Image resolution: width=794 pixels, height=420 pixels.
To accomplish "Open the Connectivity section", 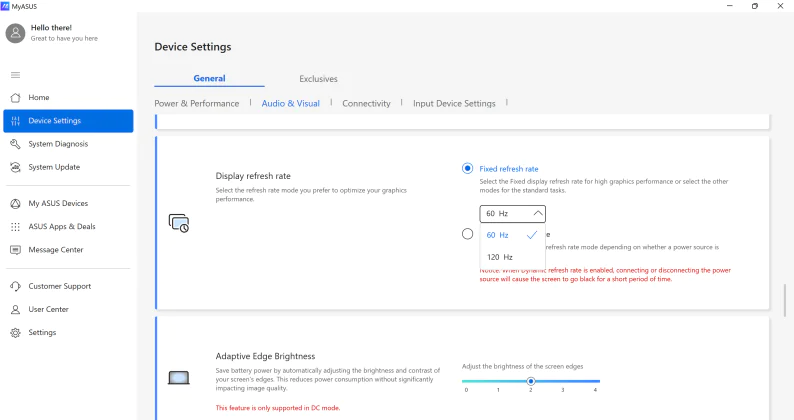I will click(366, 103).
